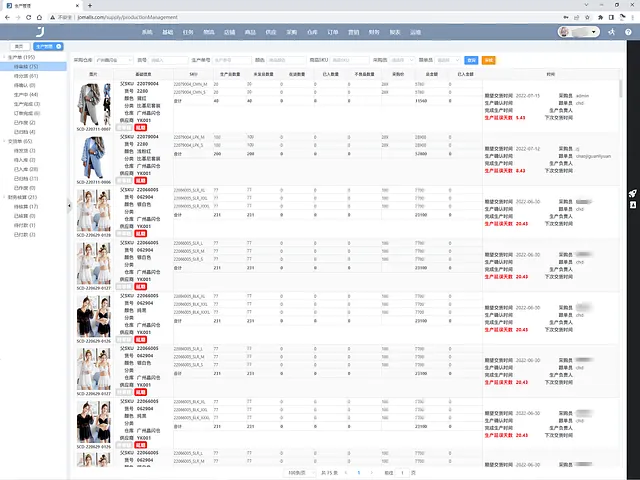Open the 采购 top menu
The height and width of the screenshot is (480, 640).
291,32
